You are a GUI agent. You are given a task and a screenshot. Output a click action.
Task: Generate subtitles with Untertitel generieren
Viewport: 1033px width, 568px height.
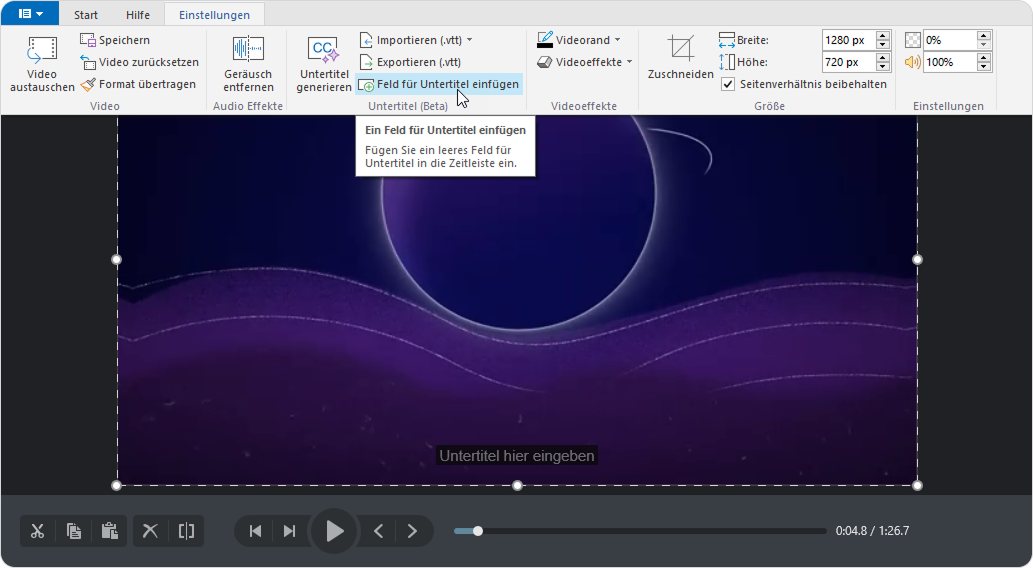323,64
